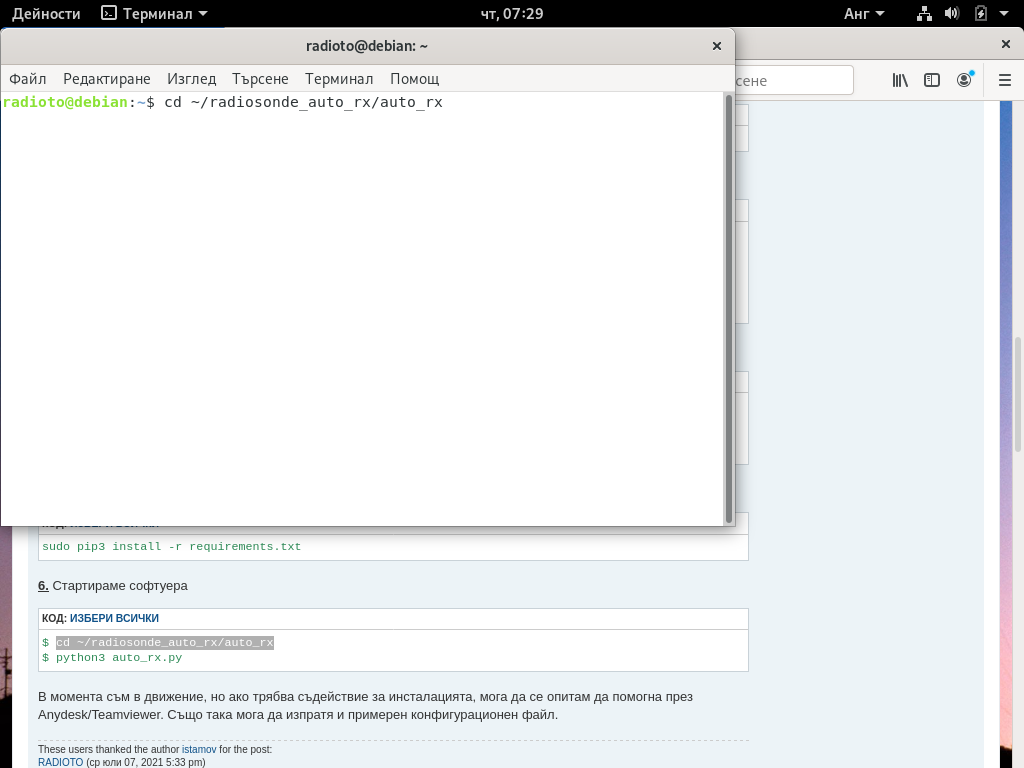This screenshot has width=1024, height=768.
Task: Click sudo pip3 install -r requirements.txt code
Action: (x=172, y=547)
